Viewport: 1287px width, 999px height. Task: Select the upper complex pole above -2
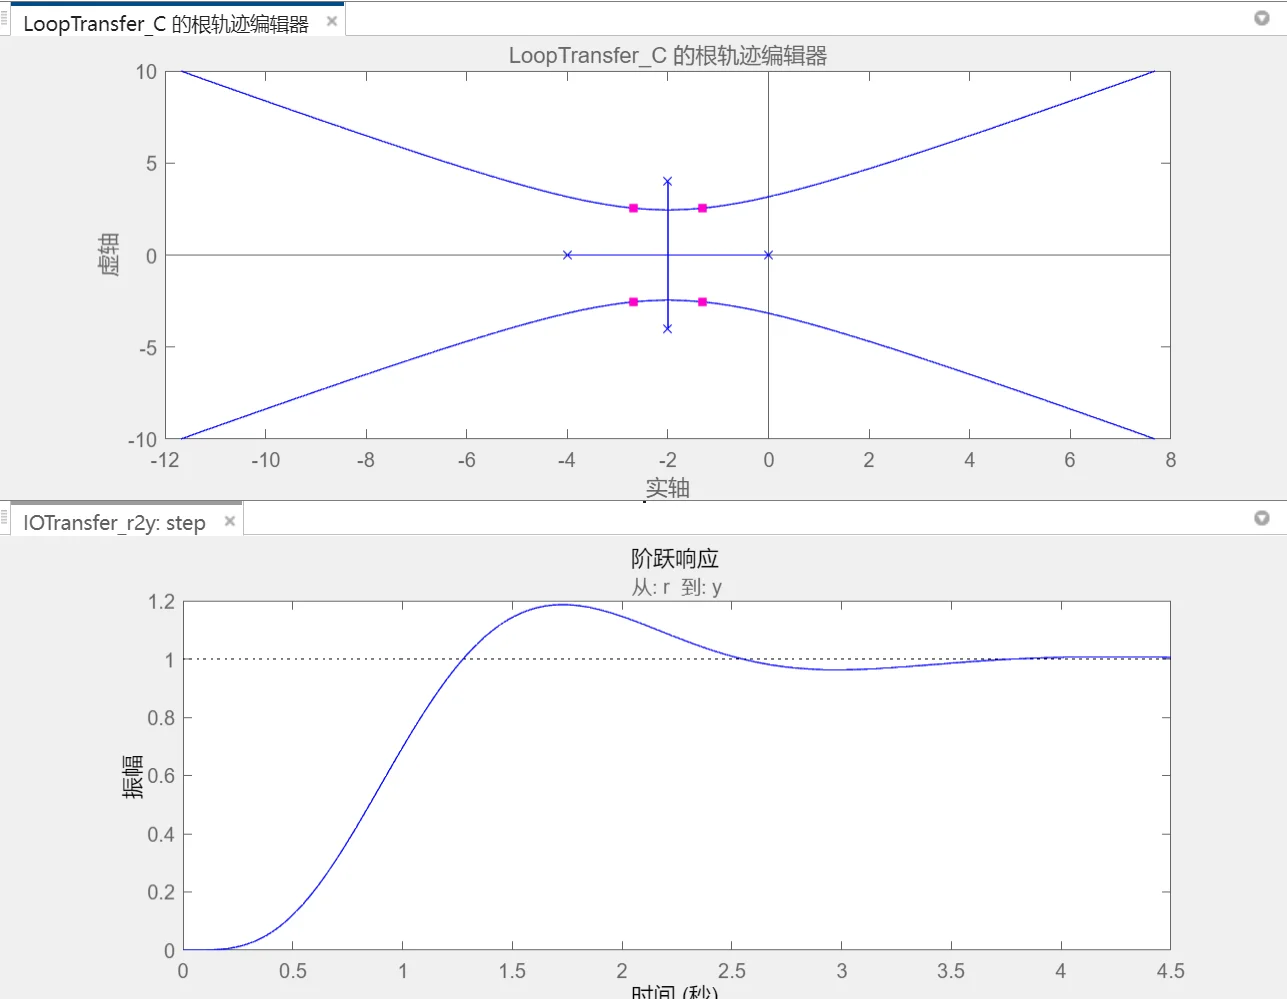click(x=667, y=181)
